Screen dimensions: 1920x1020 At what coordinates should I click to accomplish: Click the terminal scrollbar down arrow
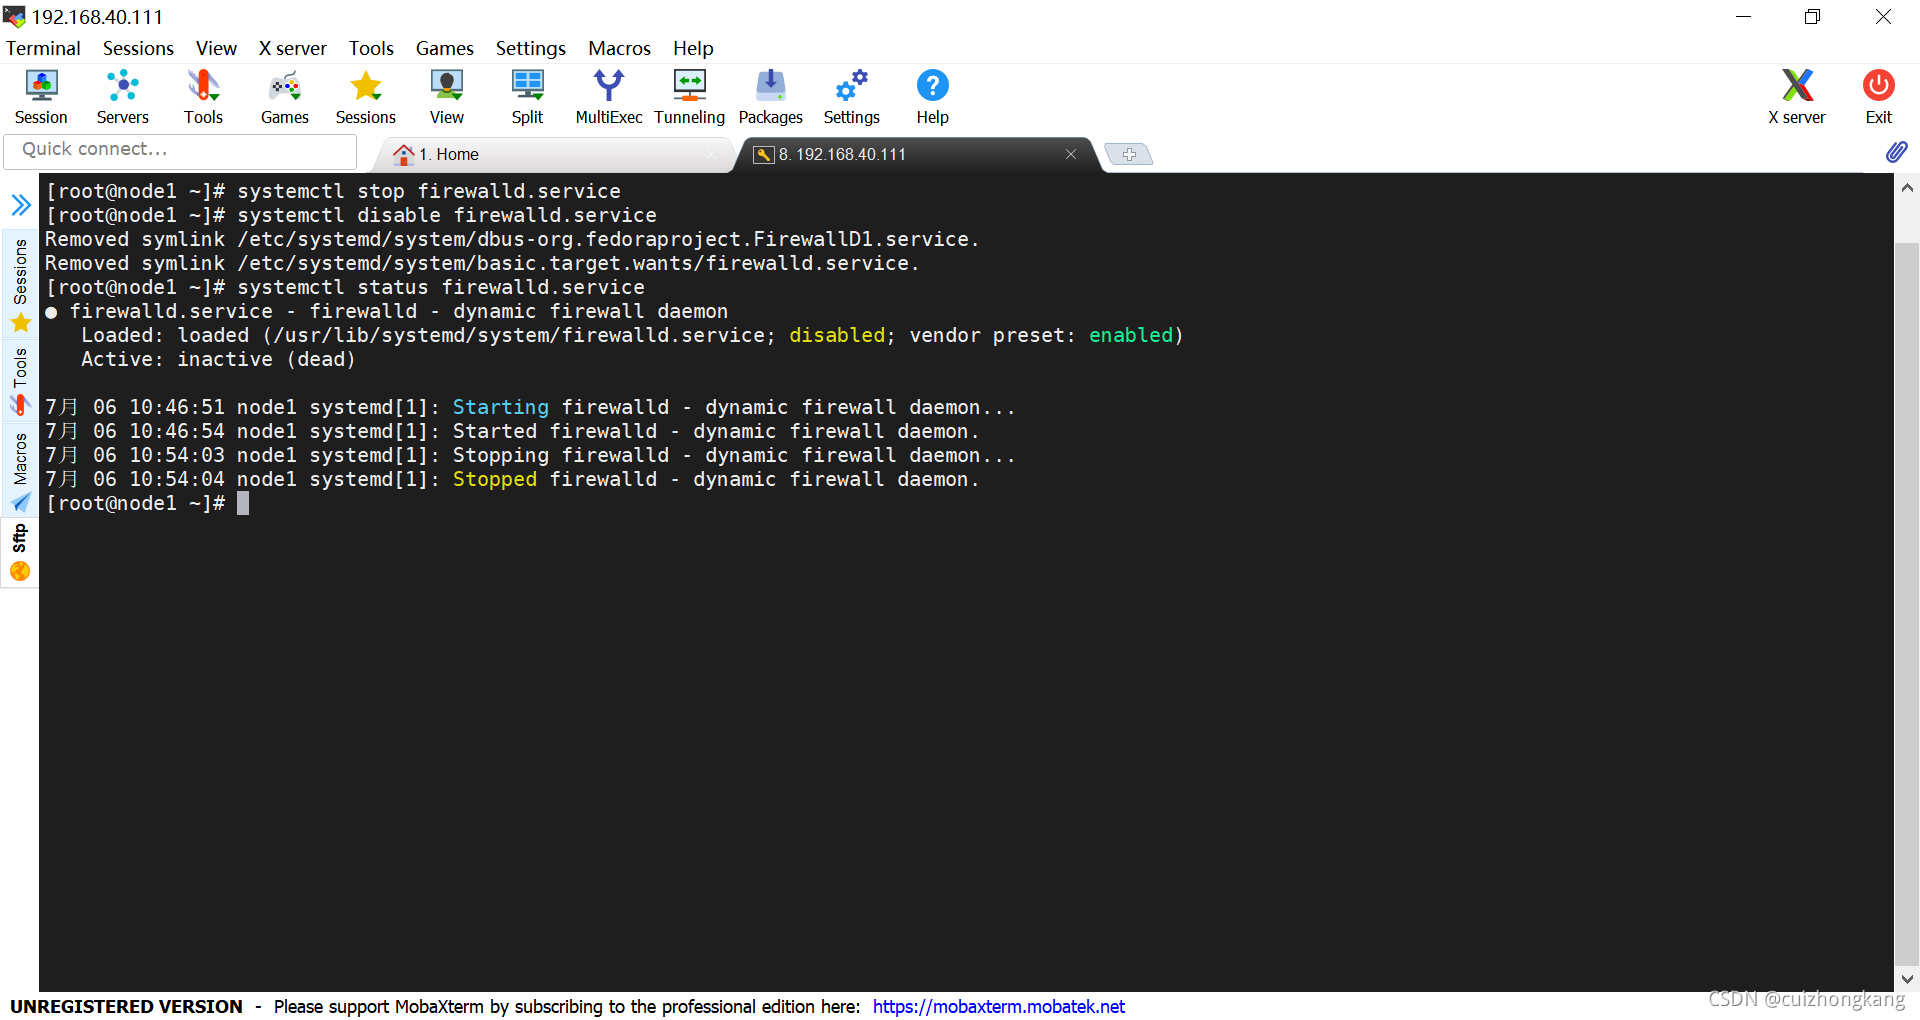tap(1907, 979)
